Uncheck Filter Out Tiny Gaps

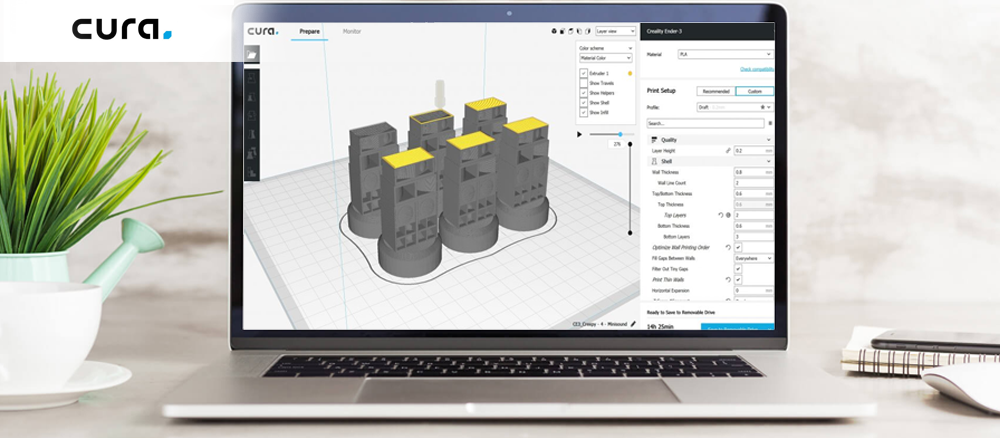click(738, 268)
